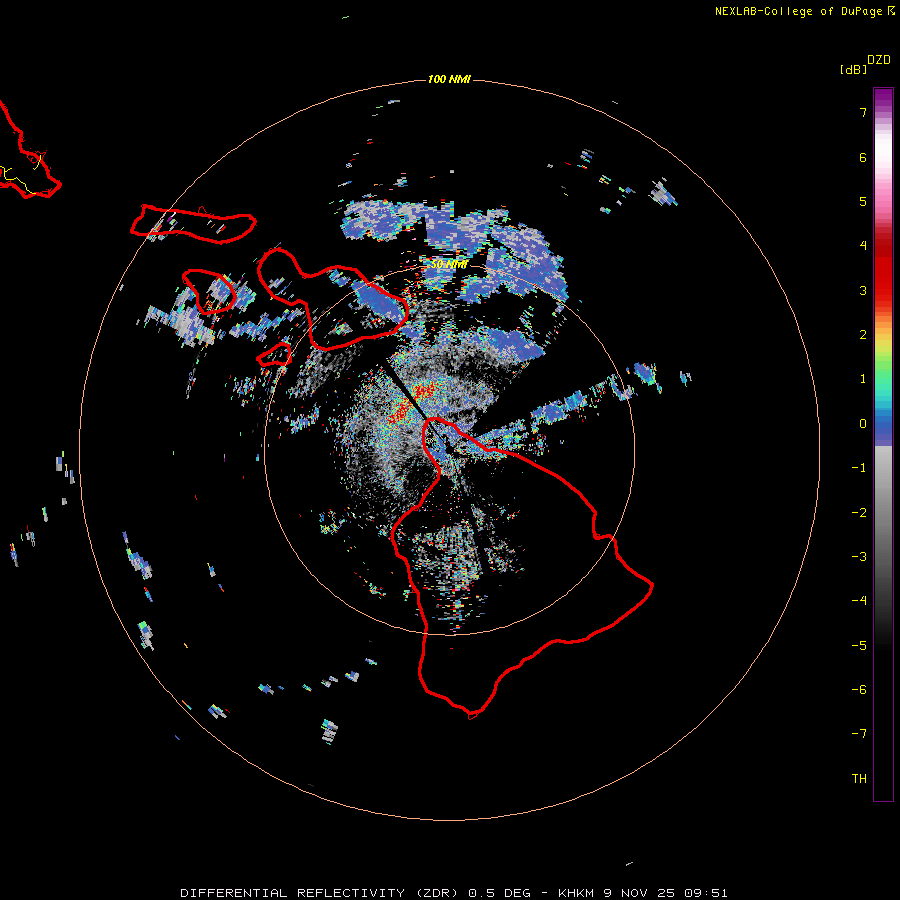Viewport: 900px width, 900px height.
Task: Click the -5 value on the color scale
Action: point(859,646)
